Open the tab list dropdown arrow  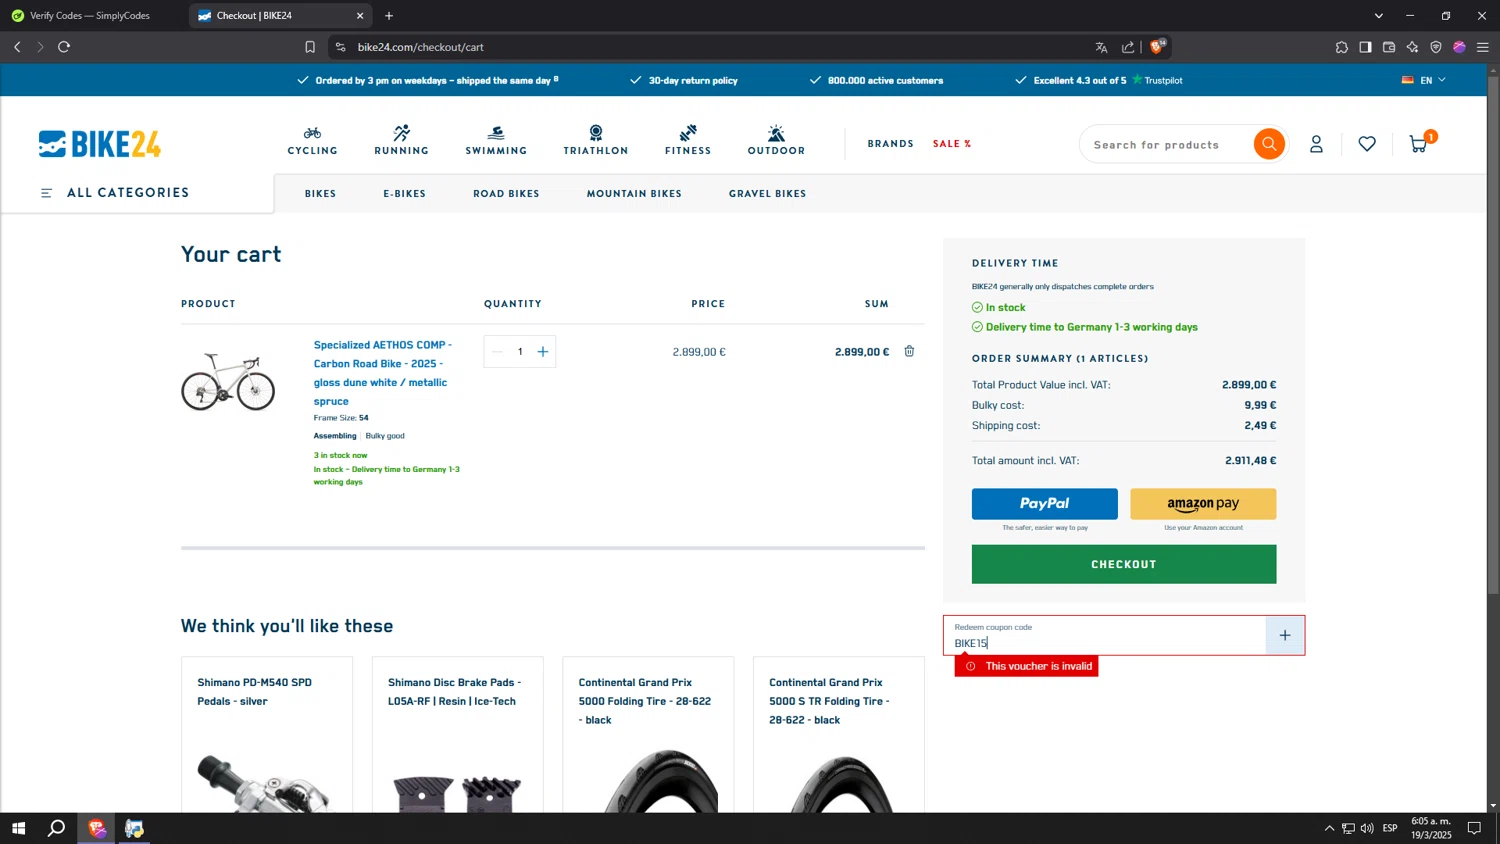pos(1379,16)
